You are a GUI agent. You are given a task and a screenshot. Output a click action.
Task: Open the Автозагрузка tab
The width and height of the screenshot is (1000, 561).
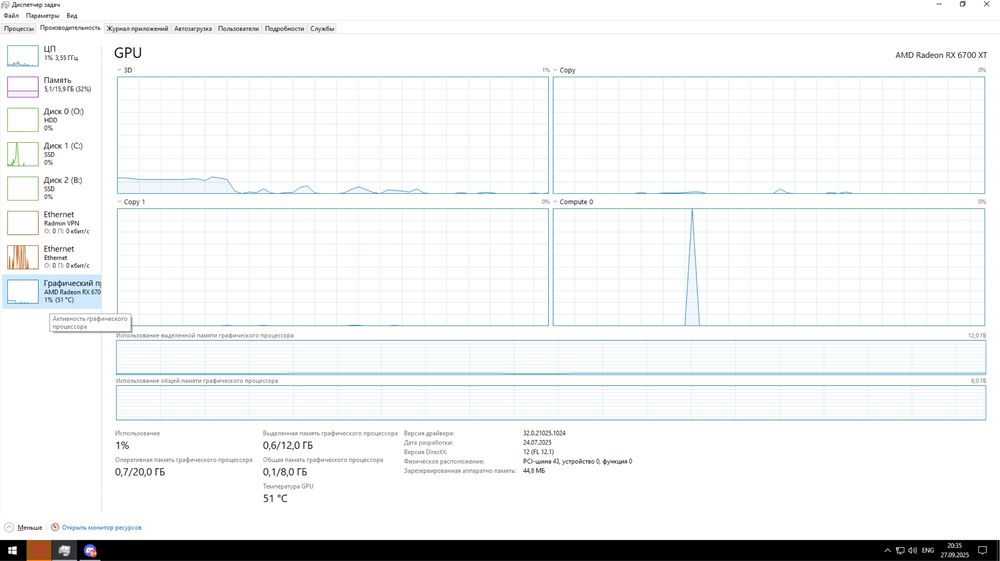193,29
